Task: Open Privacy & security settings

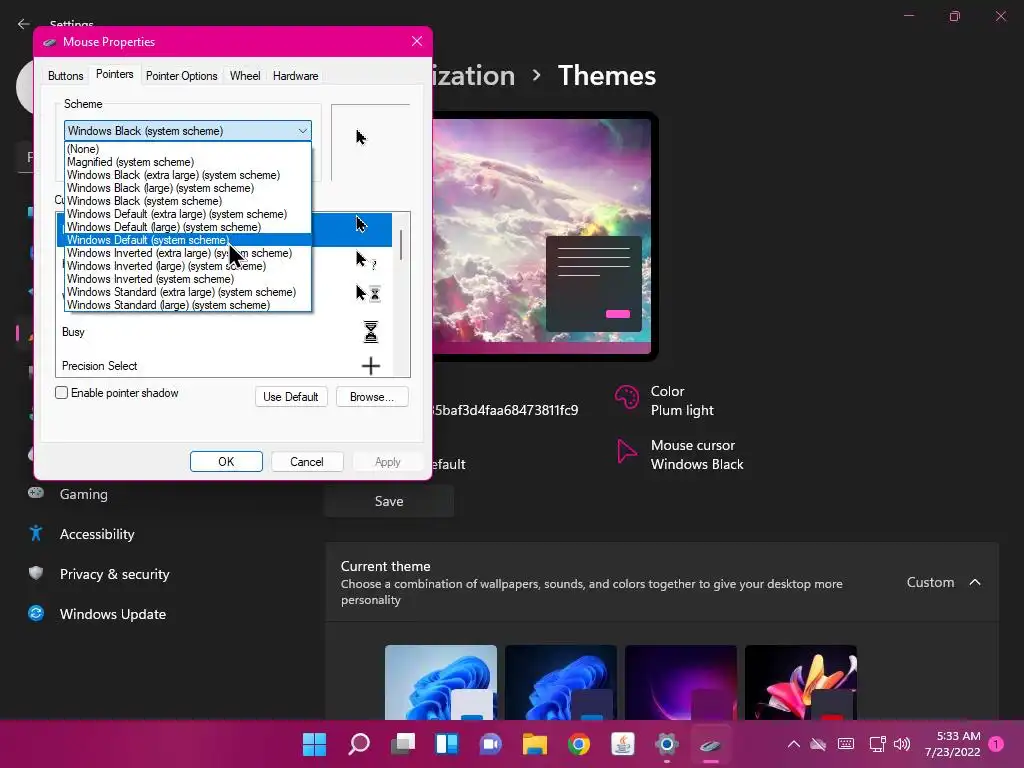Action: pyautogui.click(x=114, y=574)
